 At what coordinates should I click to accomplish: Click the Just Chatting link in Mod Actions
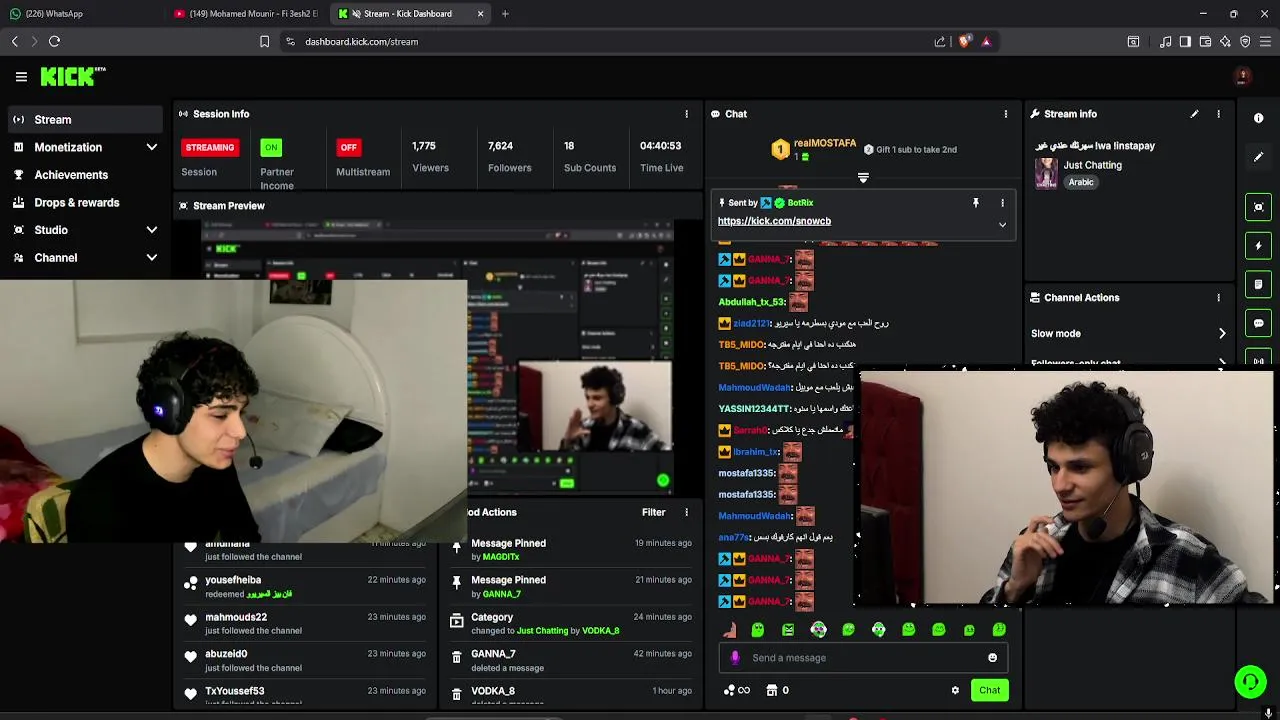coord(543,631)
